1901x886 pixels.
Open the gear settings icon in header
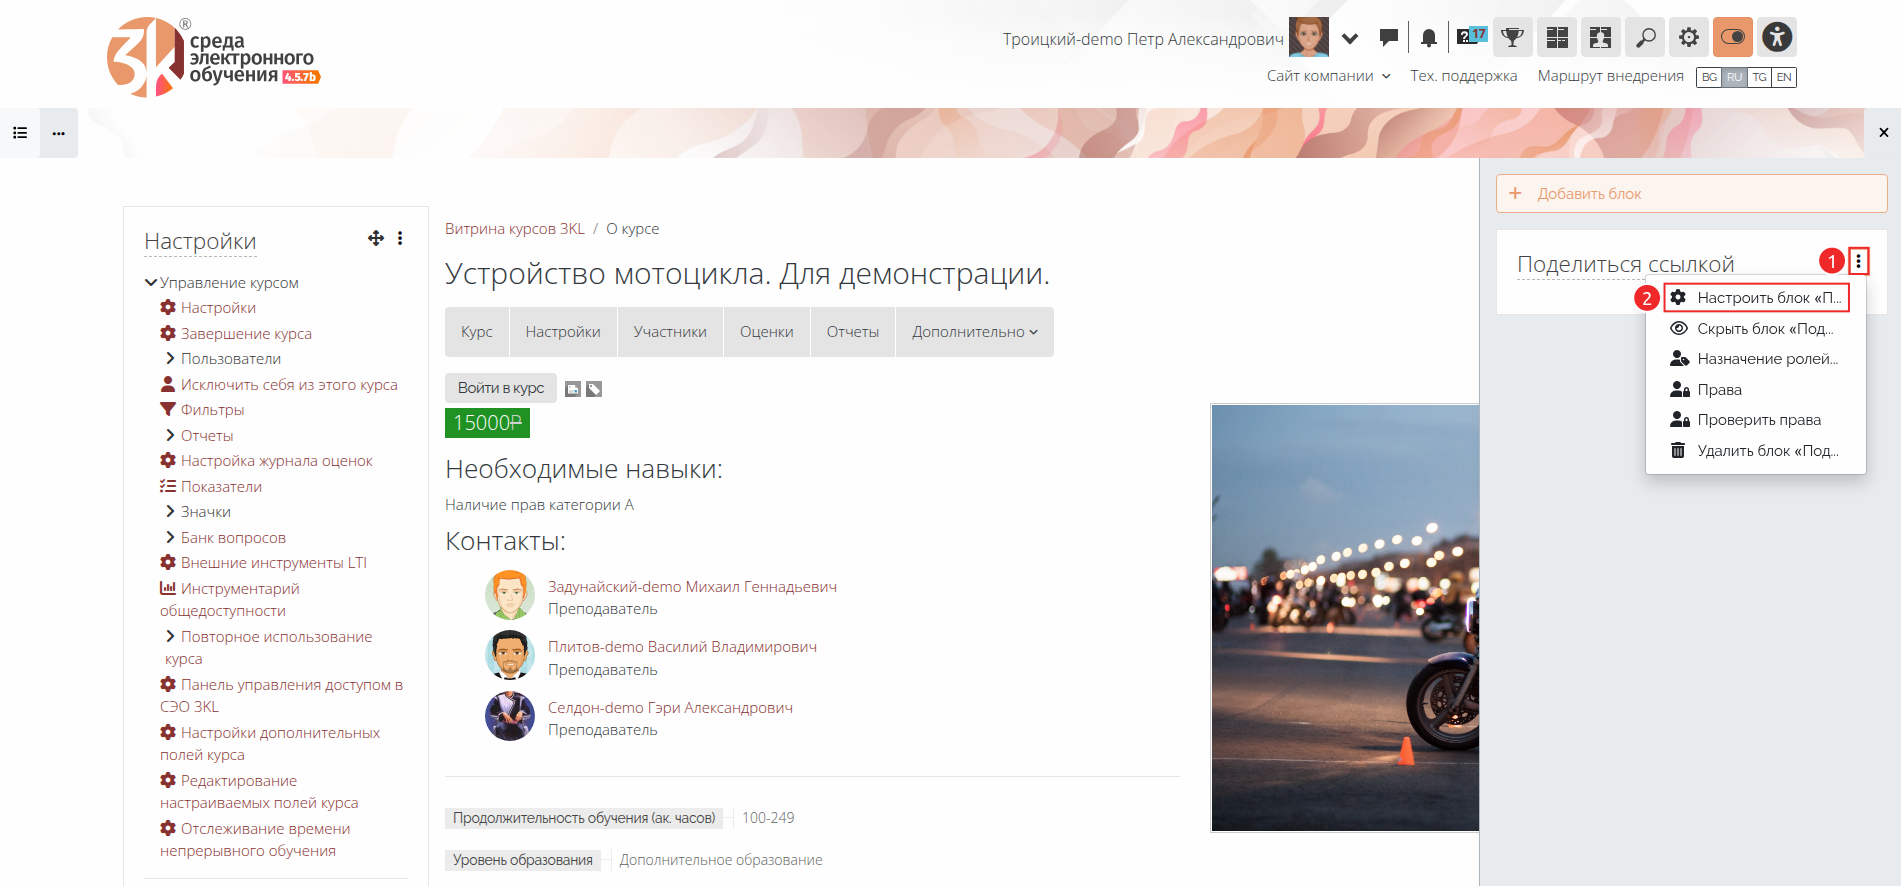pos(1689,38)
